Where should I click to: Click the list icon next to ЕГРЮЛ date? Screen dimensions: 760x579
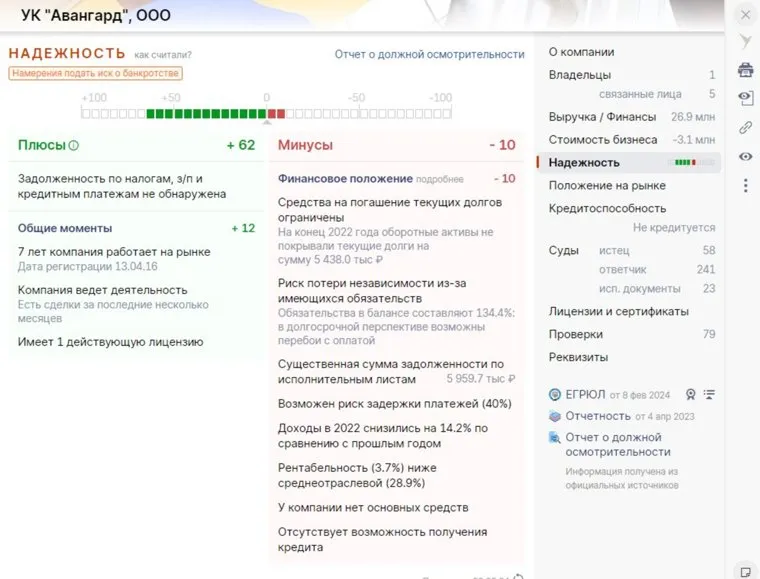pos(710,394)
